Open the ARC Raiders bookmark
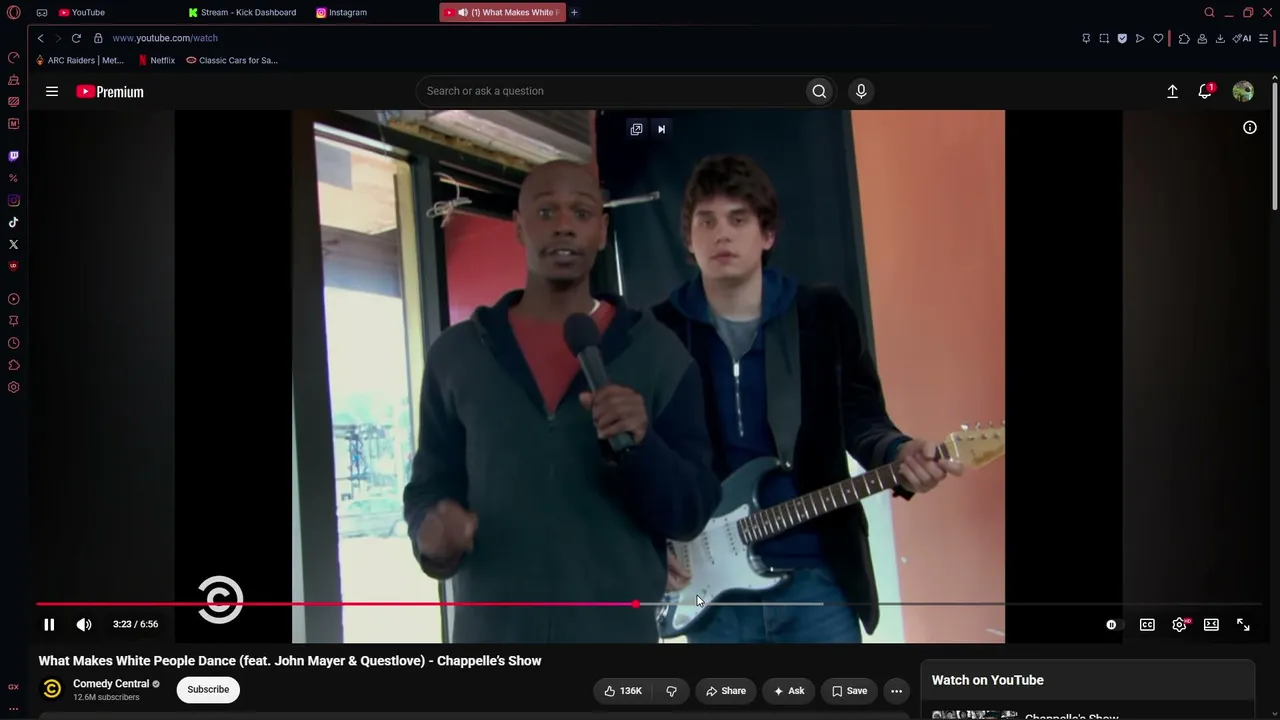The height and width of the screenshot is (720, 1280). pyautogui.click(x=79, y=60)
